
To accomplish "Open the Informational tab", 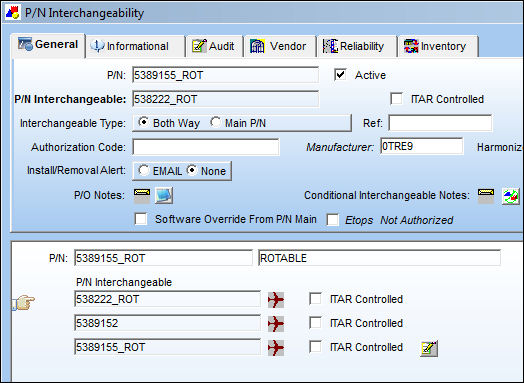I will click(135, 46).
